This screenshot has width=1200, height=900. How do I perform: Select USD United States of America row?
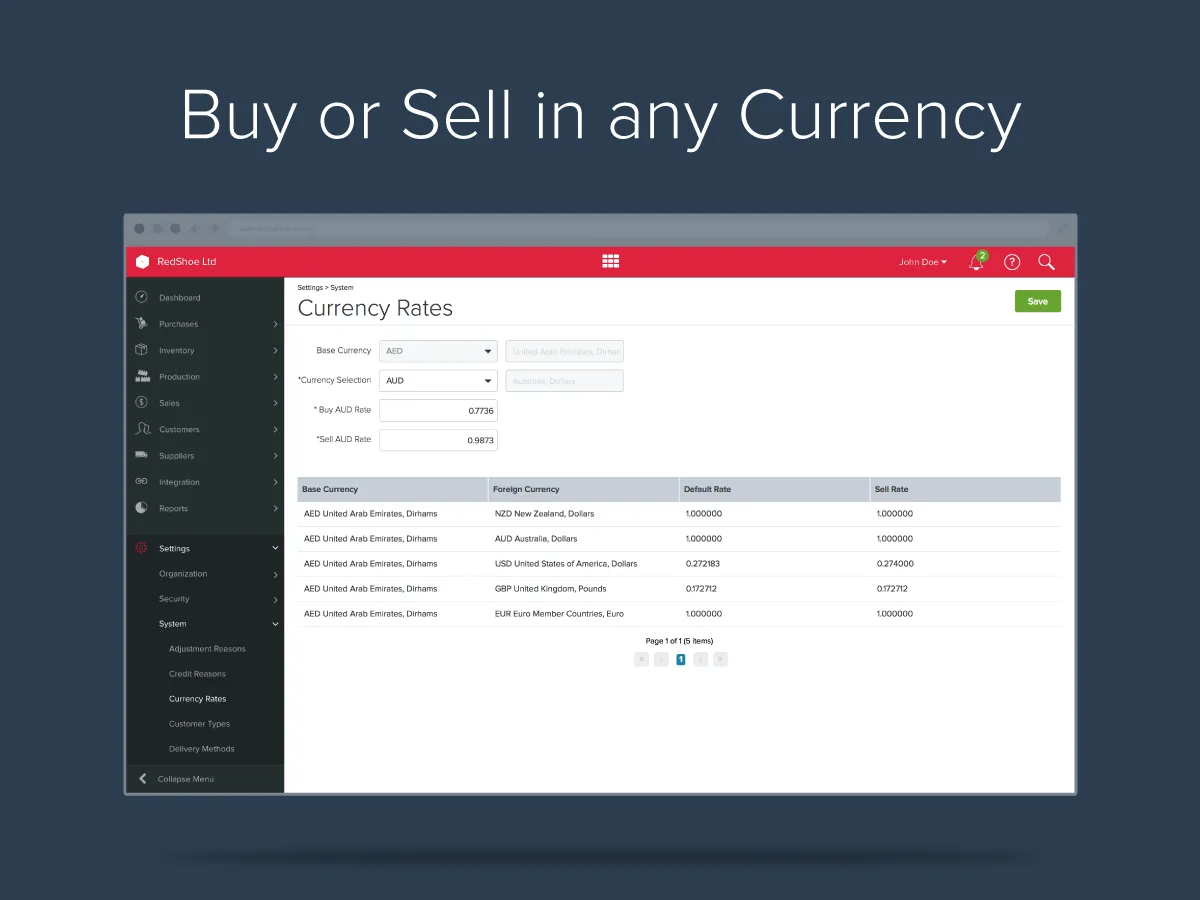679,564
